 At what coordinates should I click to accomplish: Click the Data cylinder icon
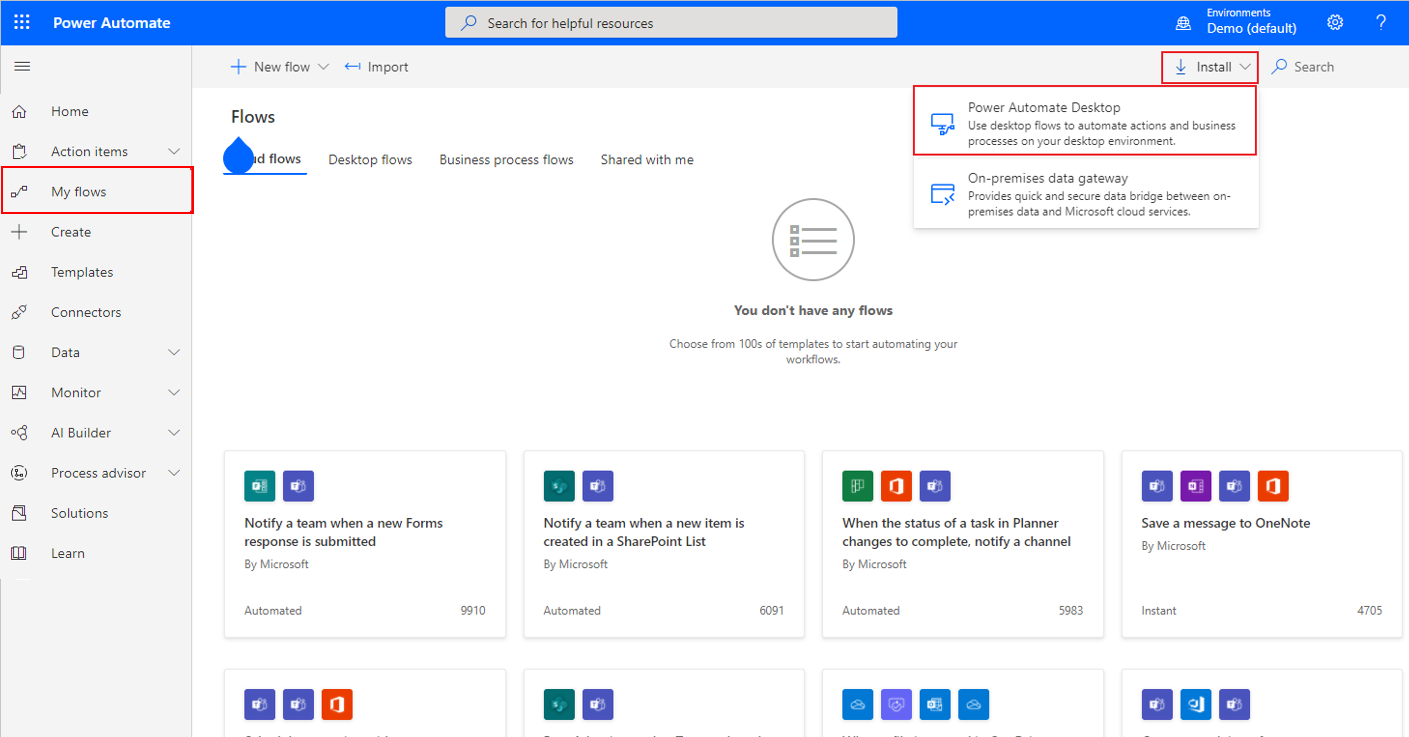coord(19,352)
